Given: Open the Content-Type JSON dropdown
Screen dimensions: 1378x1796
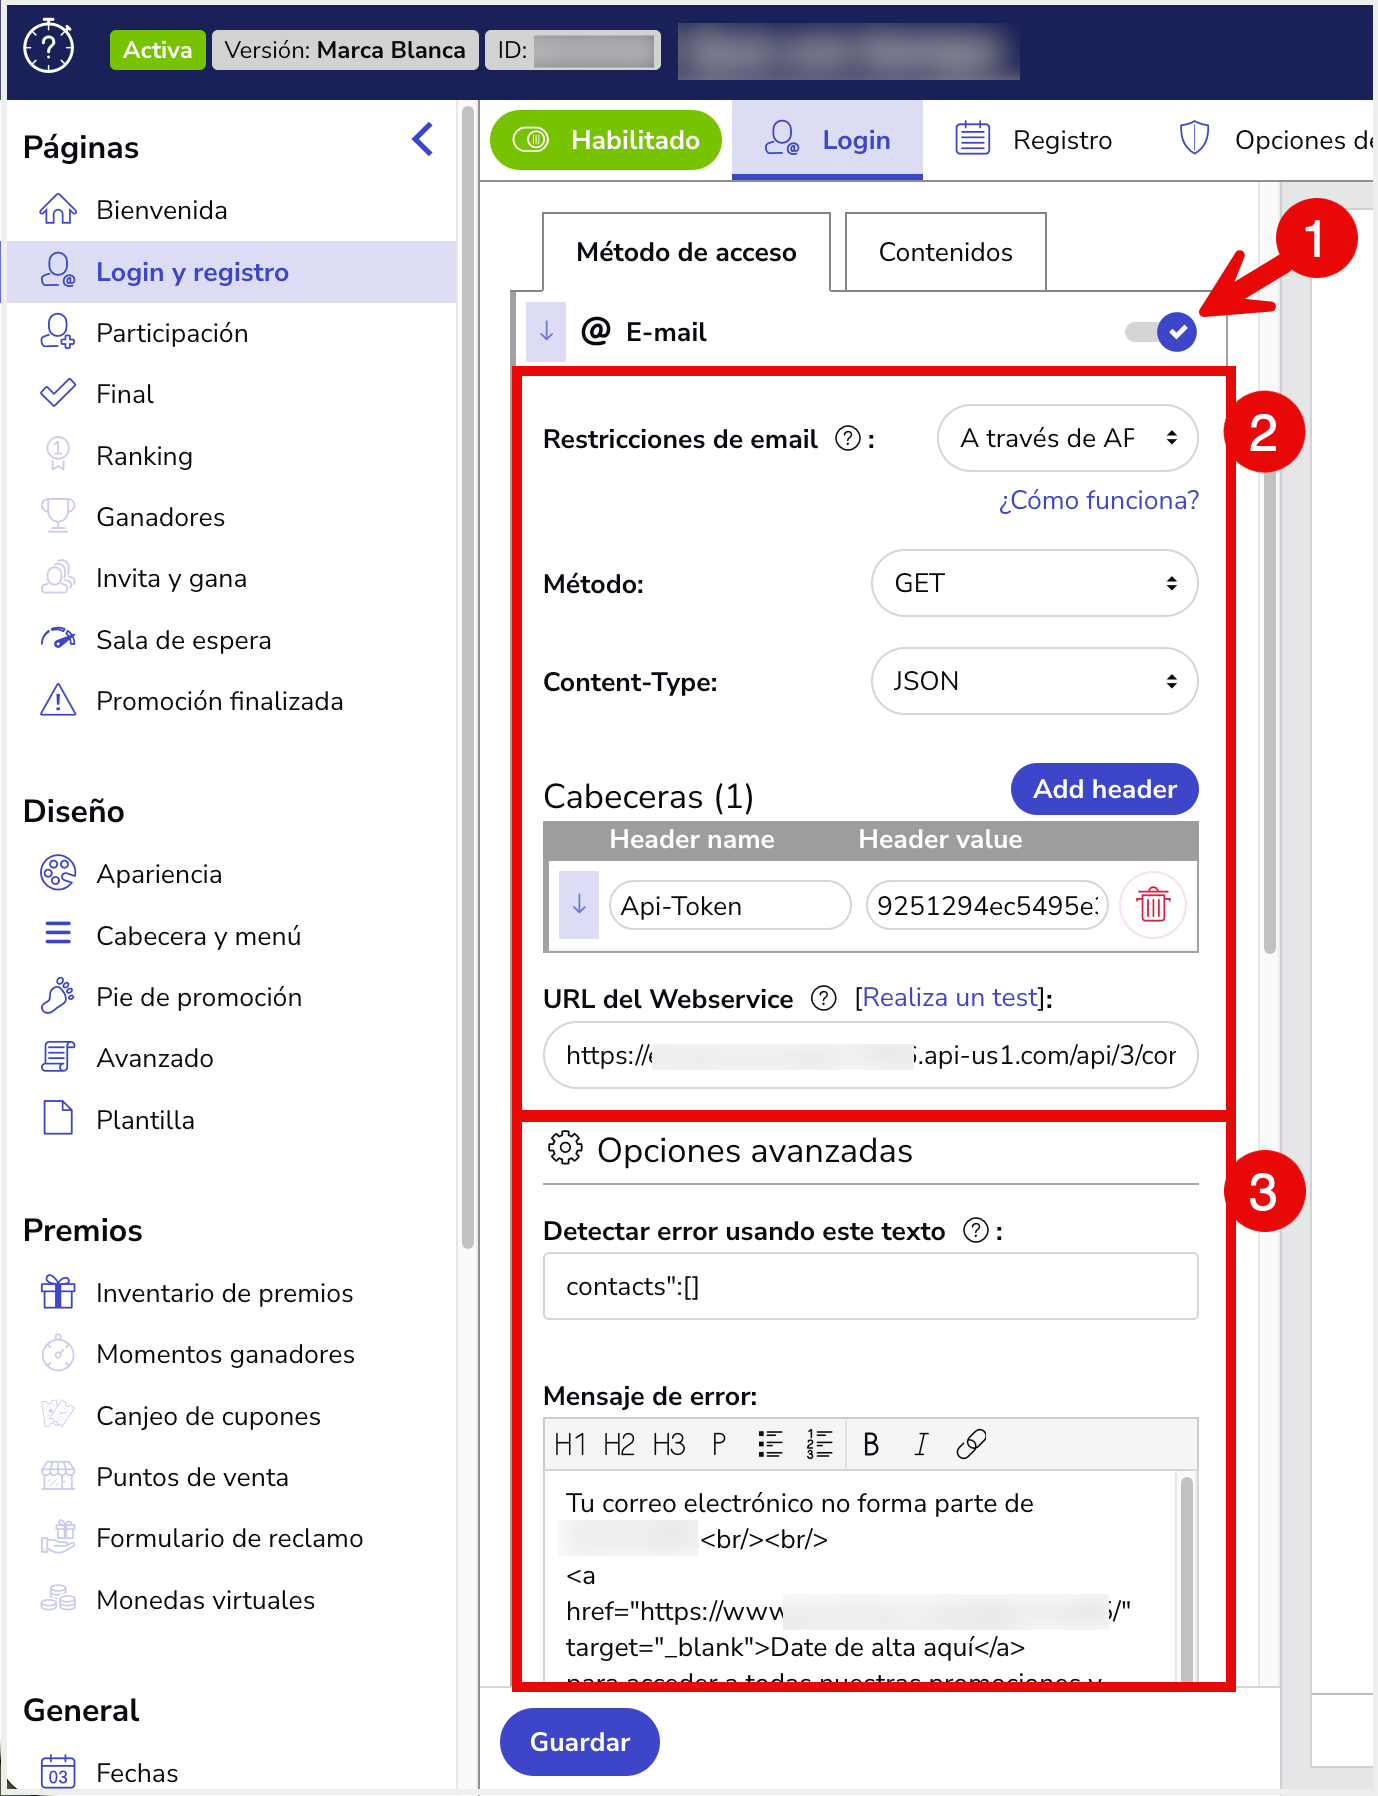Looking at the screenshot, I should 1034,681.
